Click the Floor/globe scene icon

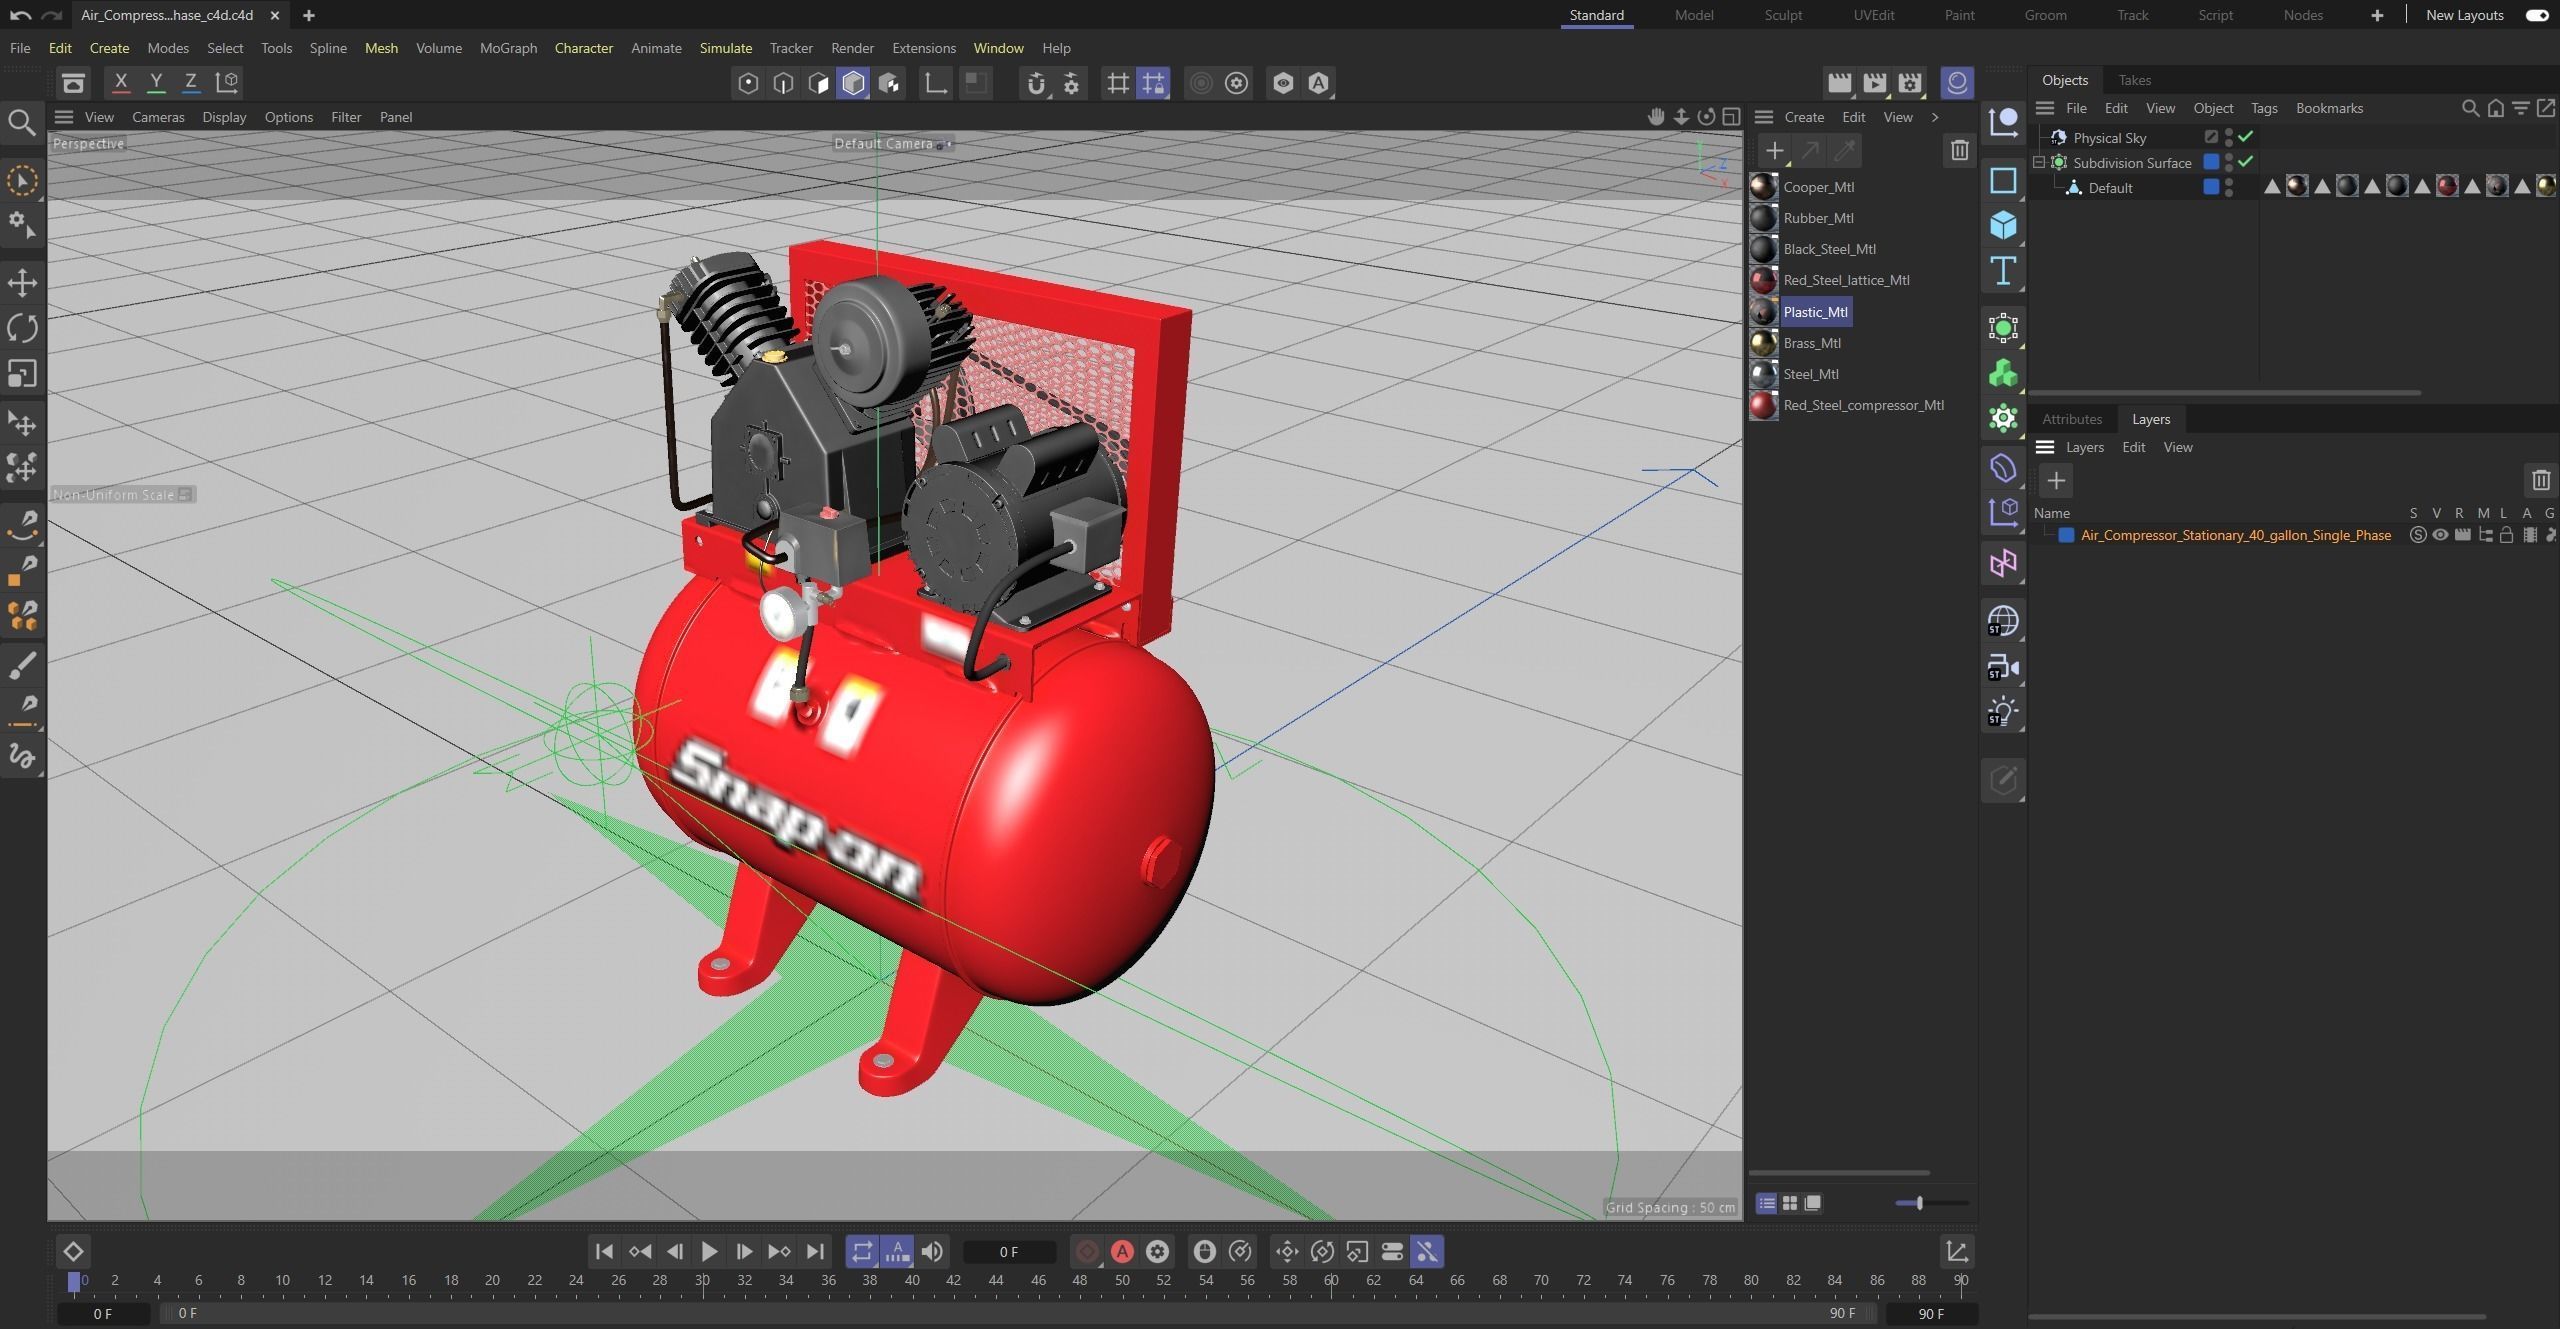click(x=2003, y=621)
